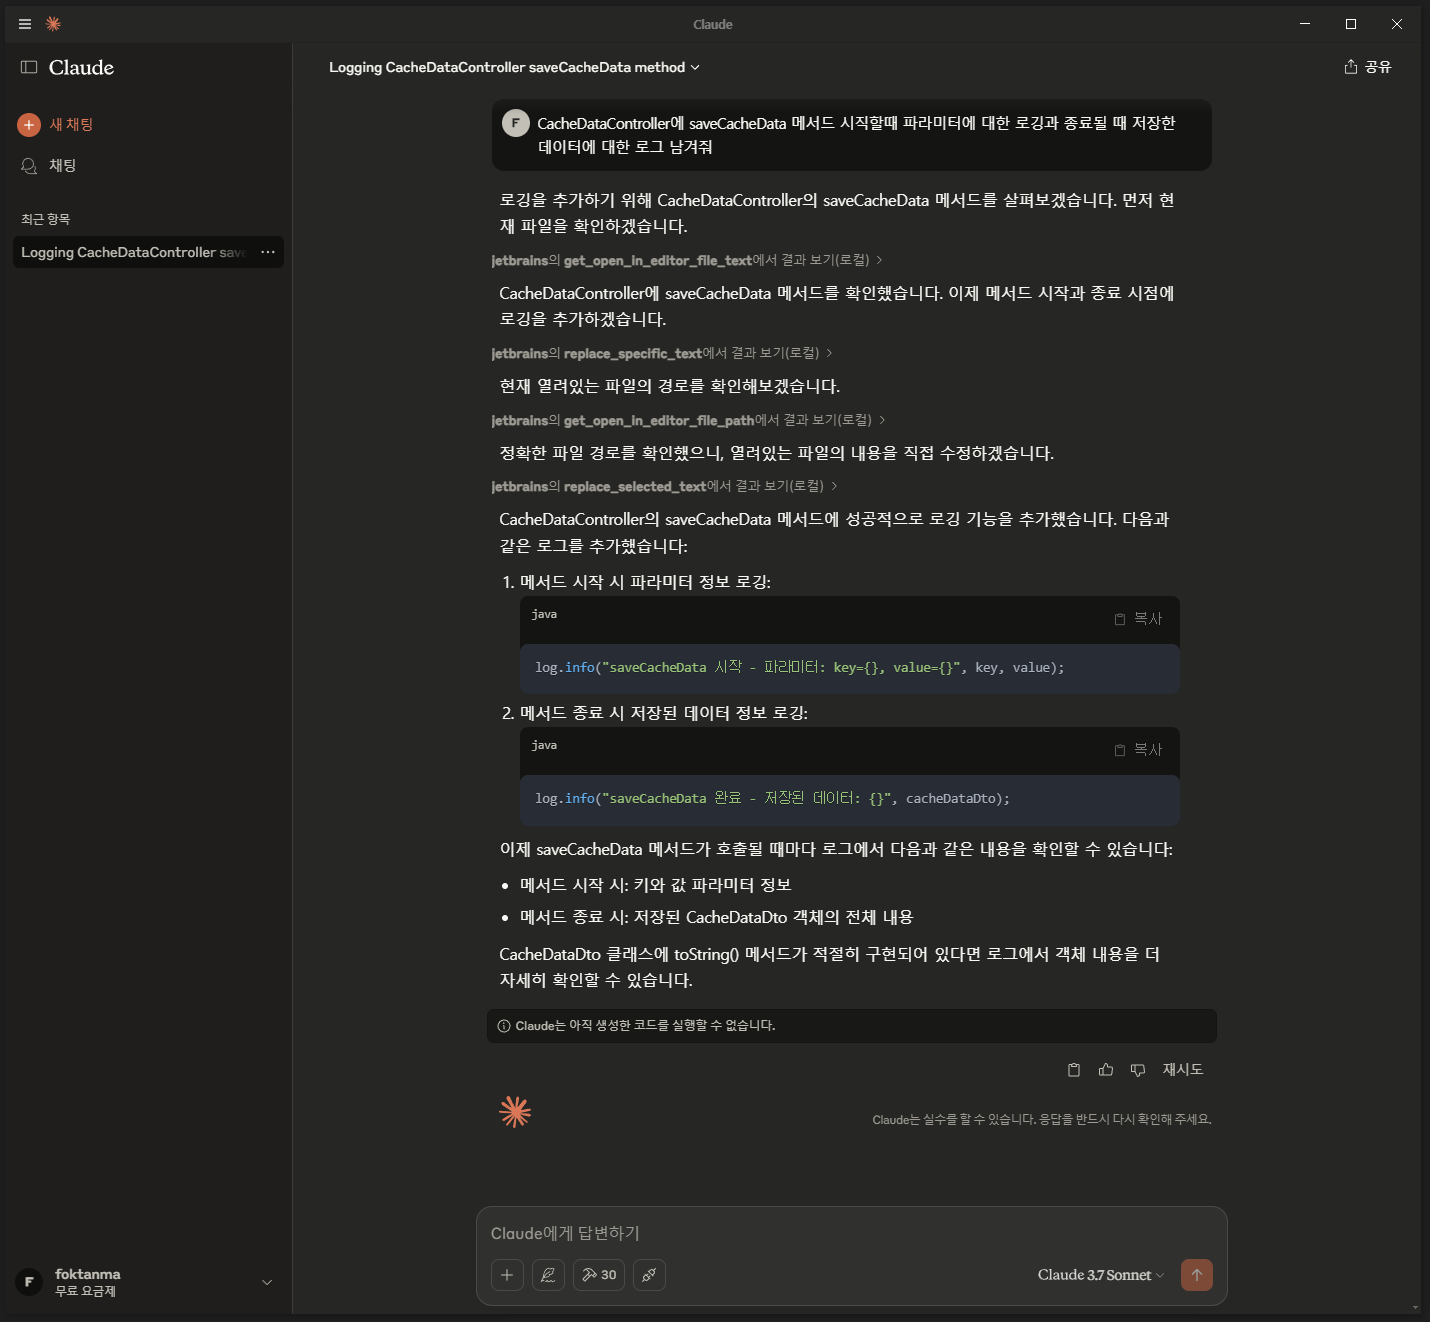The height and width of the screenshot is (1322, 1430).
Task: Click the foktanma profile avatar
Action: pyautogui.click(x=29, y=1282)
